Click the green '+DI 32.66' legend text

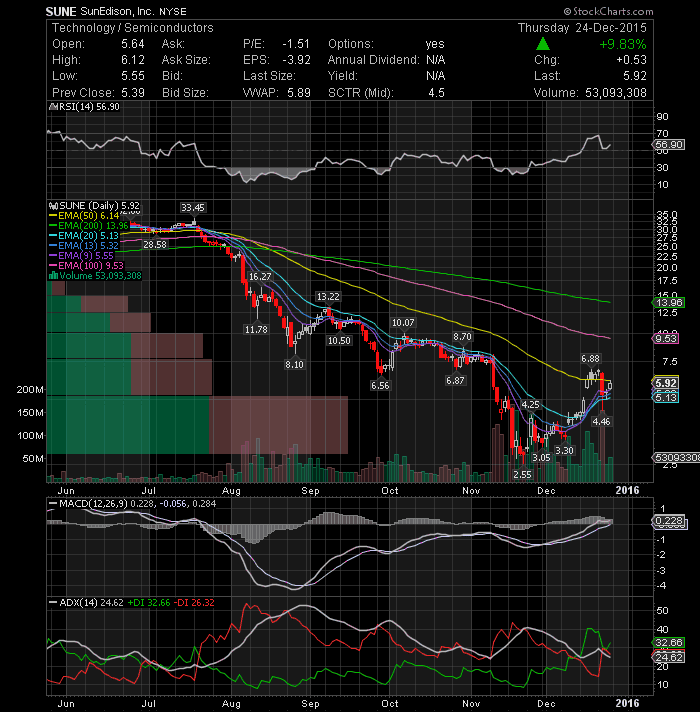(148, 603)
